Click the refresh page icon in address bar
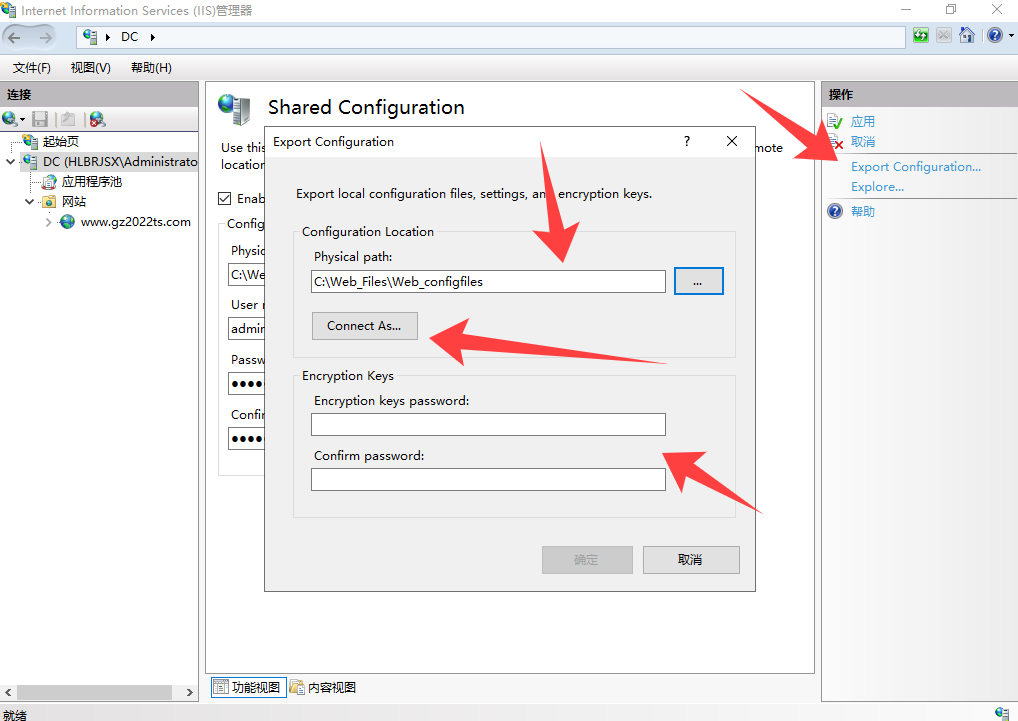Screen dimensions: 1018x721 tap(921, 36)
